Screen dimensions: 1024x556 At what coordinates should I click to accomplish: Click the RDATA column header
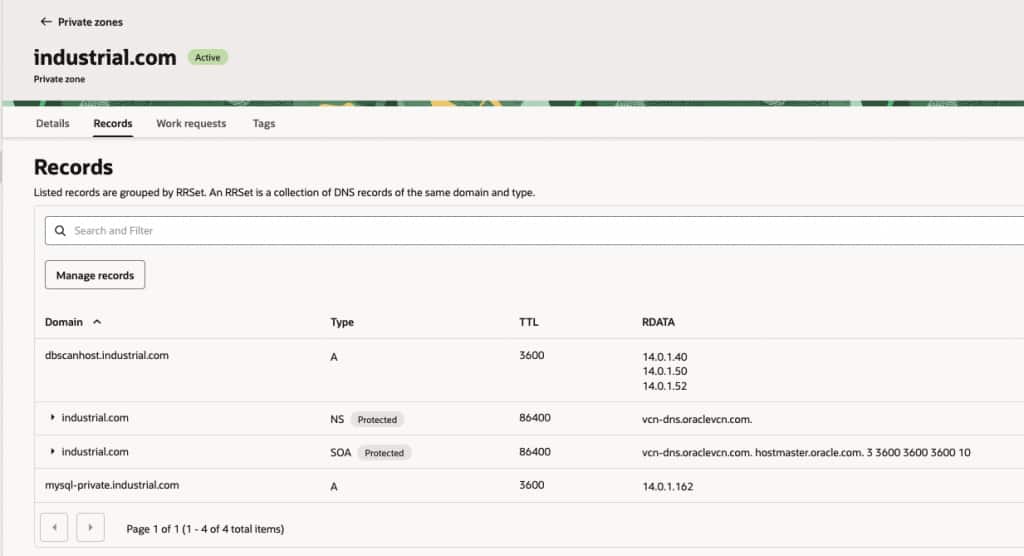[x=658, y=322]
